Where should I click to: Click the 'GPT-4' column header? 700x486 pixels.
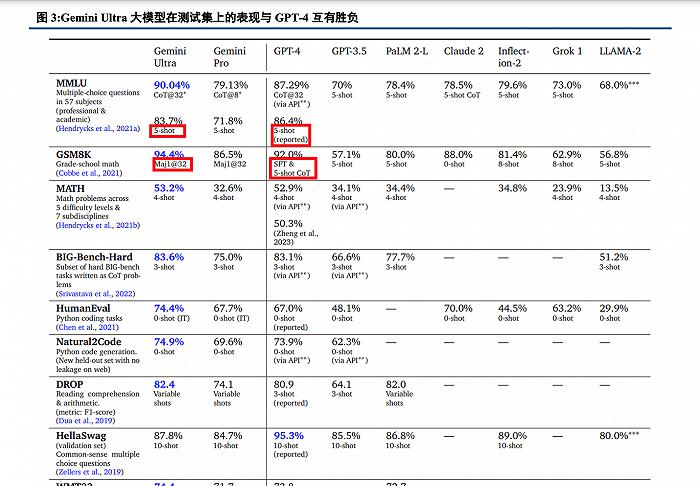coord(287,51)
